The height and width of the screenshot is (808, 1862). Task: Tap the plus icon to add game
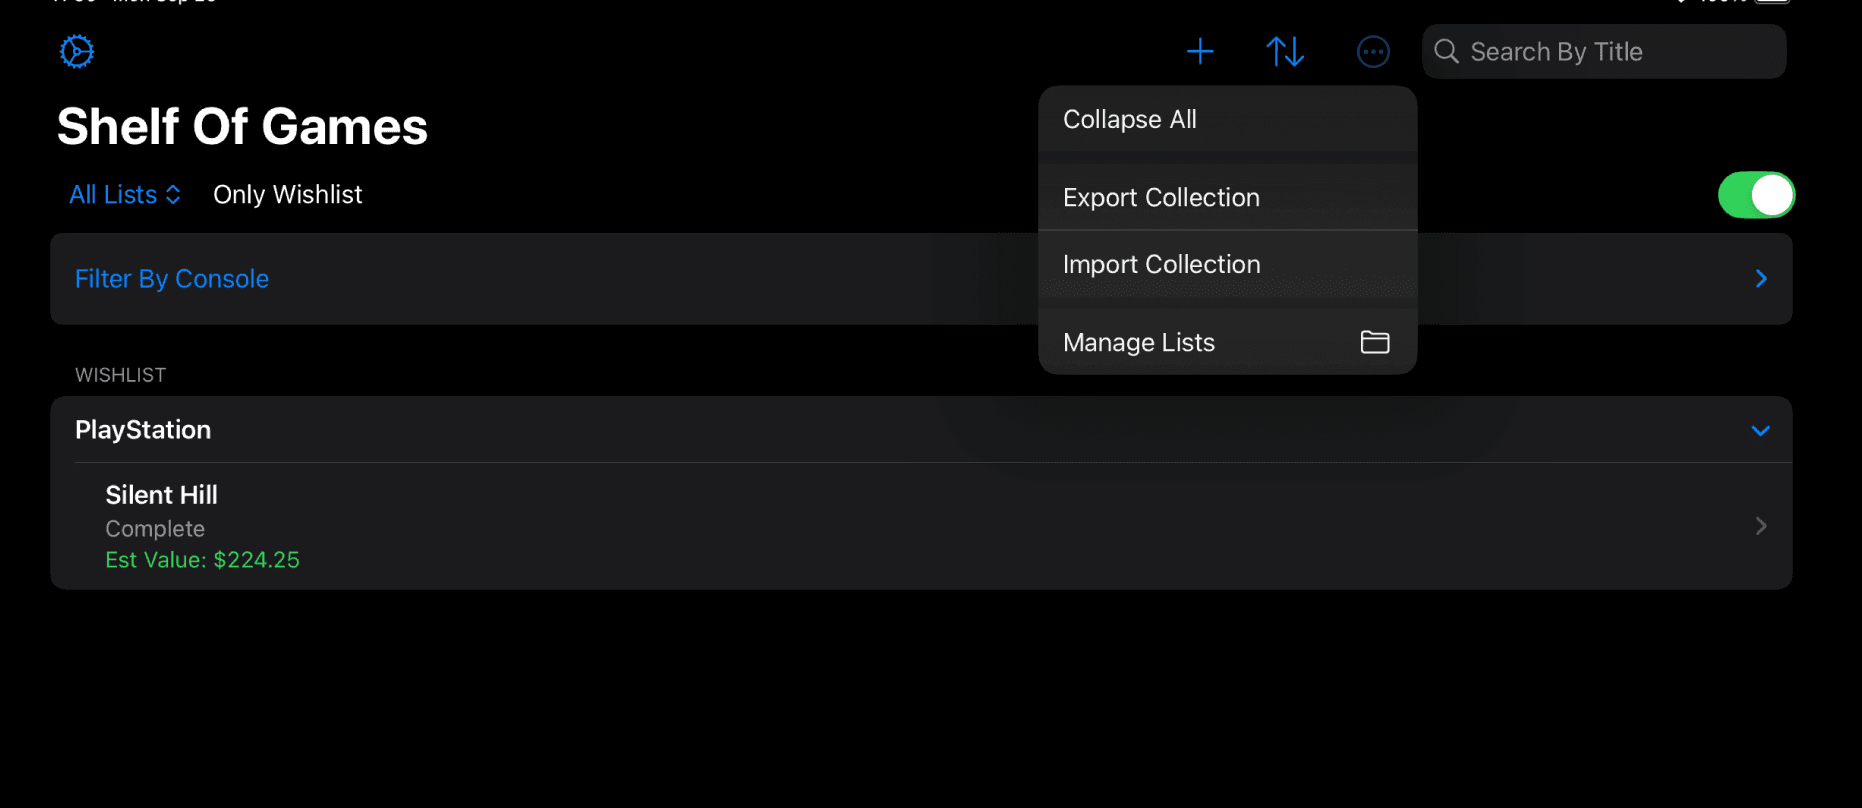[1200, 51]
